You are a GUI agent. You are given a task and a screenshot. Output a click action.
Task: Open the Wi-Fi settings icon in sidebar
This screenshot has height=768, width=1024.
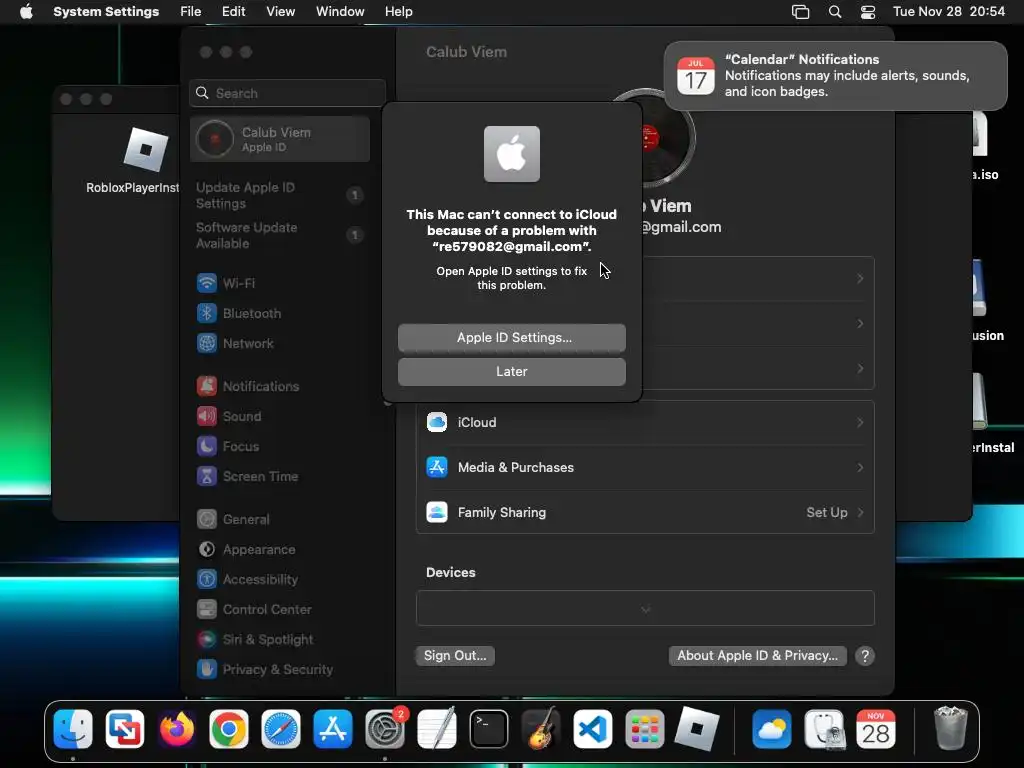(206, 283)
